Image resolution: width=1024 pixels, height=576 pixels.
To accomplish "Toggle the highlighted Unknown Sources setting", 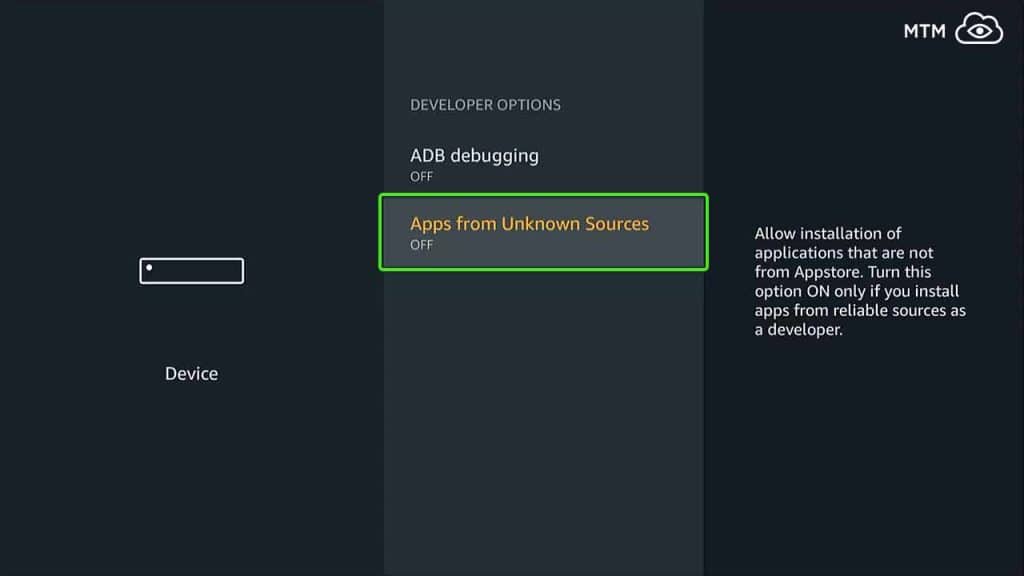I will [x=543, y=232].
